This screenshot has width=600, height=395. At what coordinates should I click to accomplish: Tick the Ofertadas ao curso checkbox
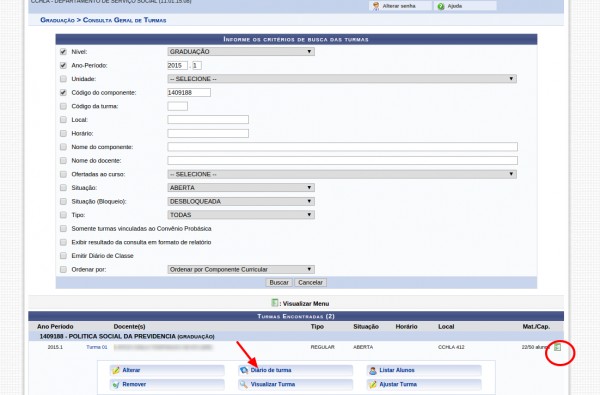point(63,174)
